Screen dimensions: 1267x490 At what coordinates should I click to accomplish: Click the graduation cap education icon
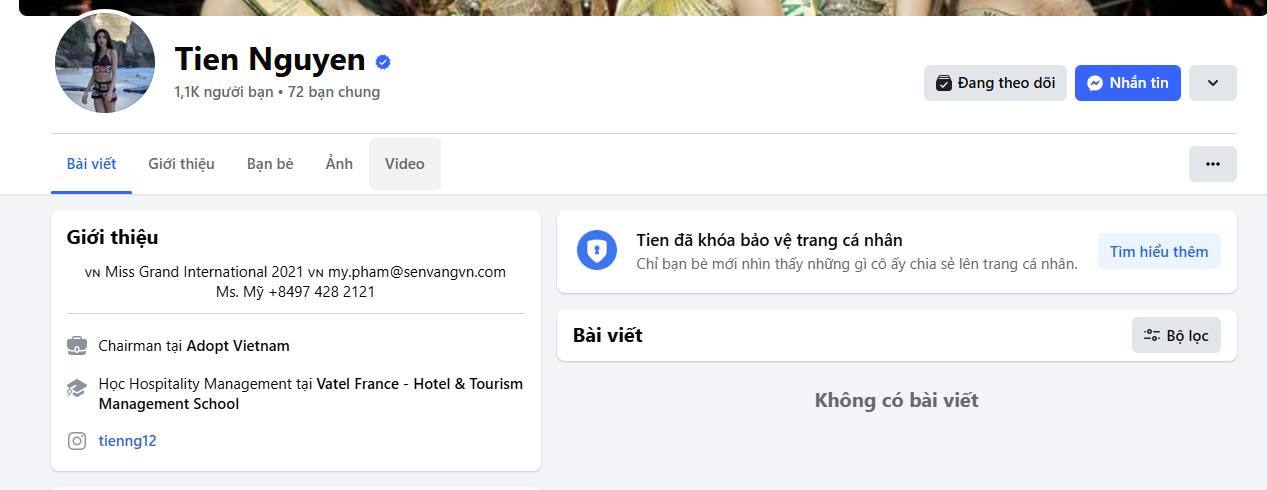pyautogui.click(x=77, y=388)
